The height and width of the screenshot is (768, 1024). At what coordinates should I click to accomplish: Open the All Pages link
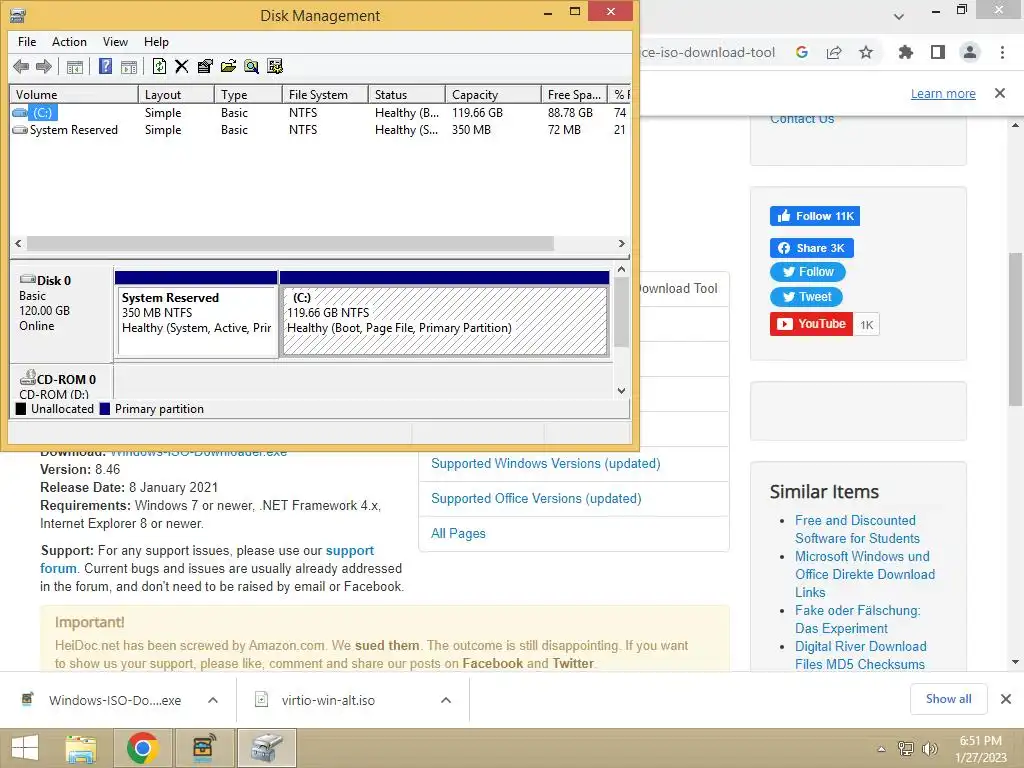[x=458, y=534]
